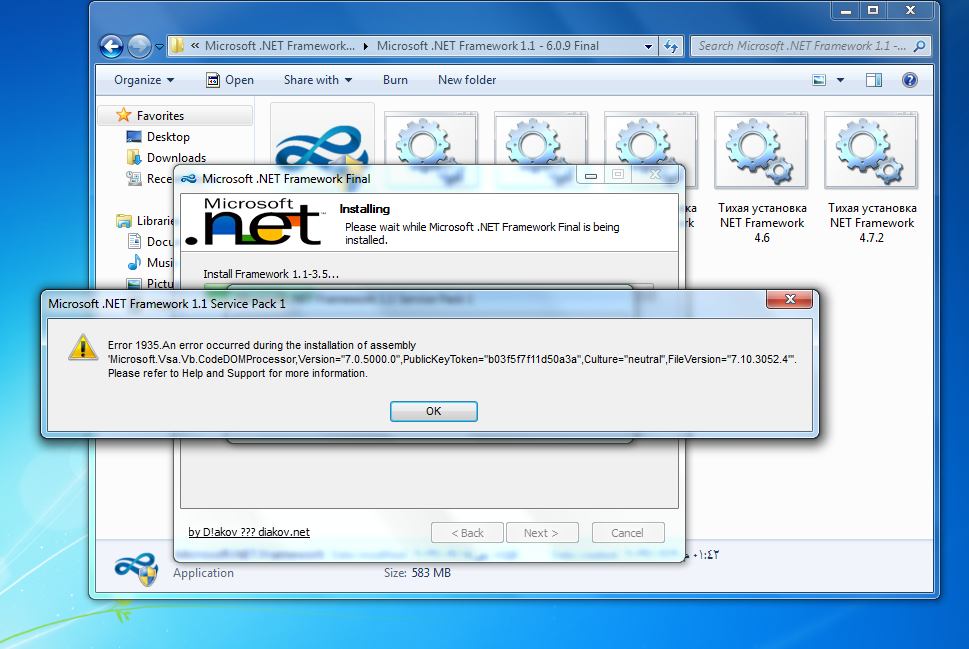The height and width of the screenshot is (649, 969).
Task: Click the 'Microsoft .NET Framework 1.1 - 6.0.9 Final' breadcrumb
Action: click(x=488, y=46)
